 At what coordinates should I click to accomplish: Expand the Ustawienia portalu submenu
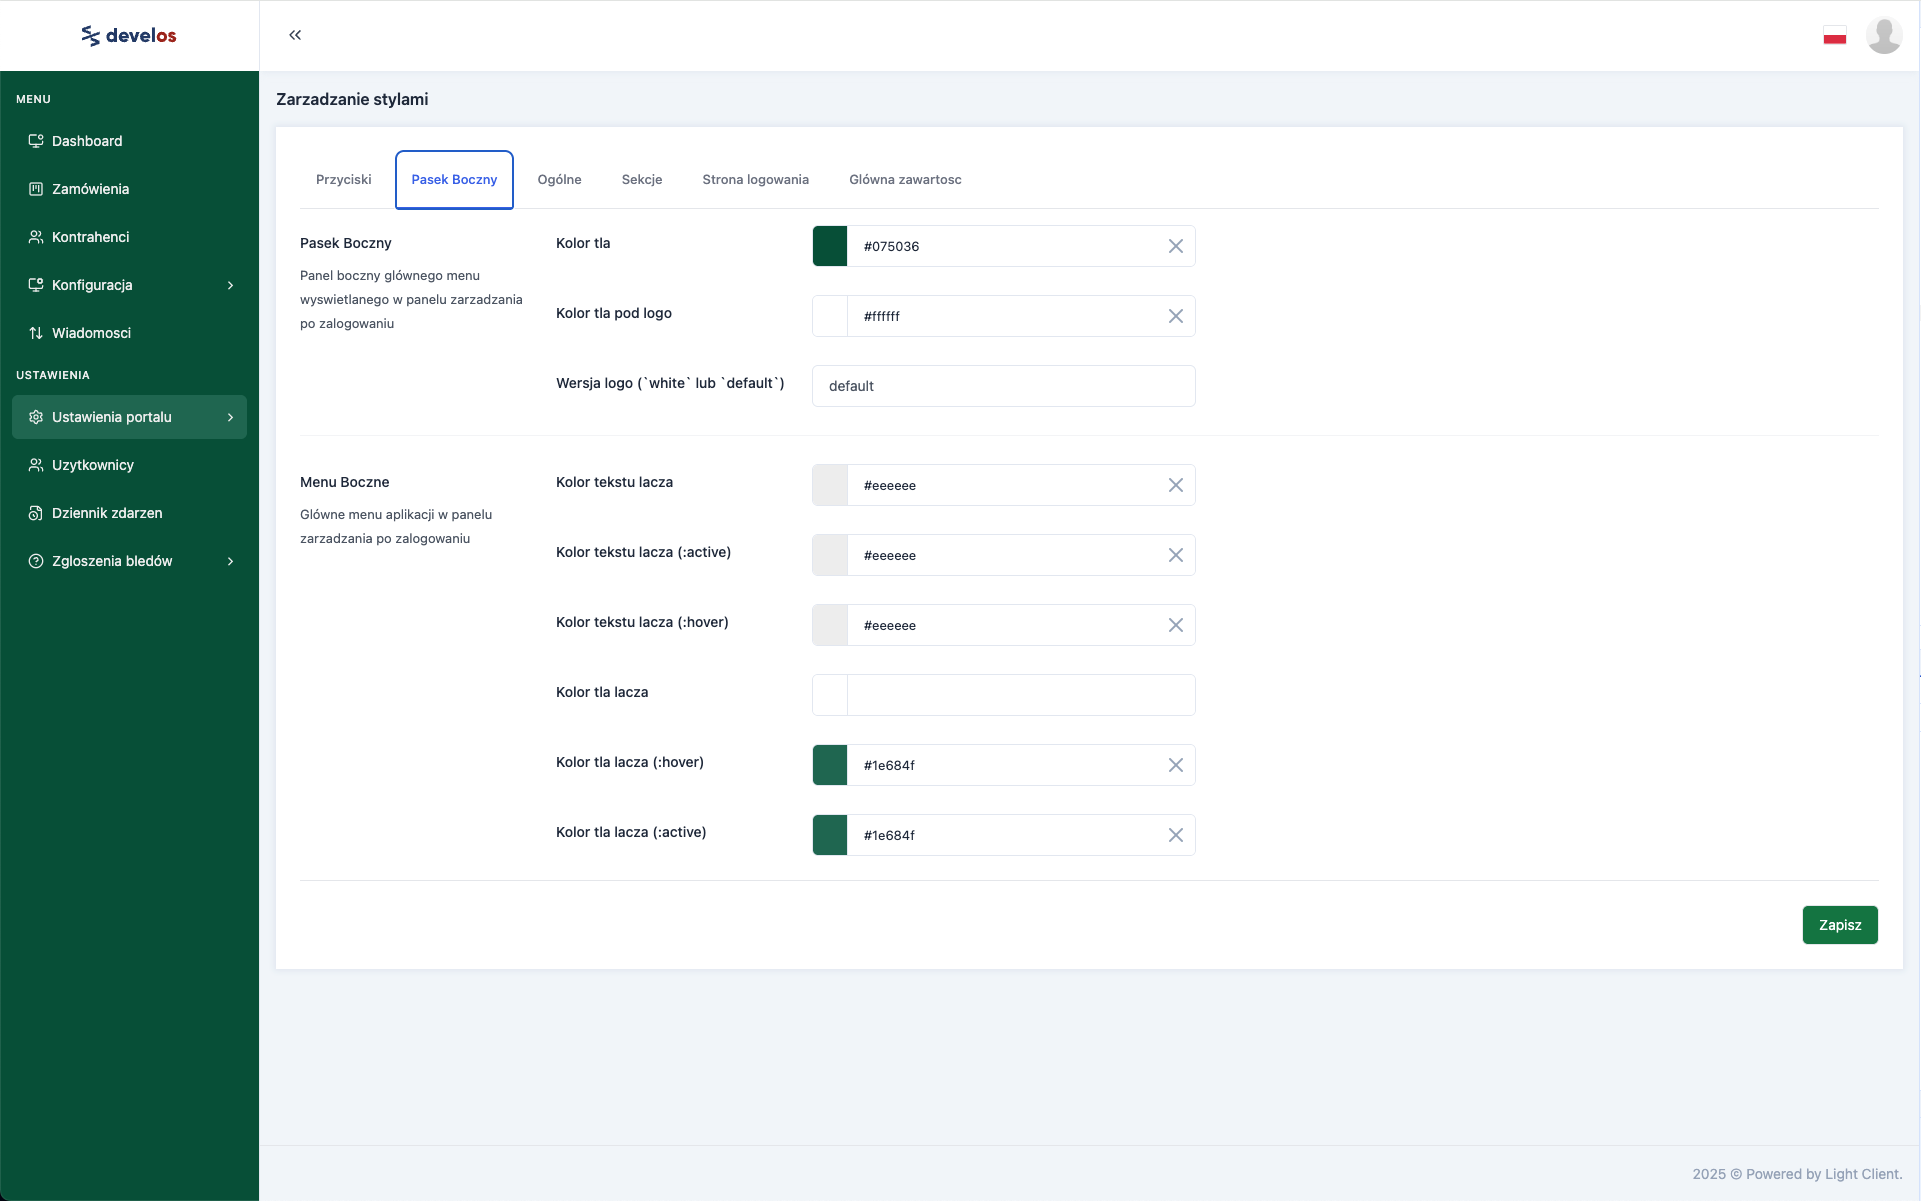(230, 417)
